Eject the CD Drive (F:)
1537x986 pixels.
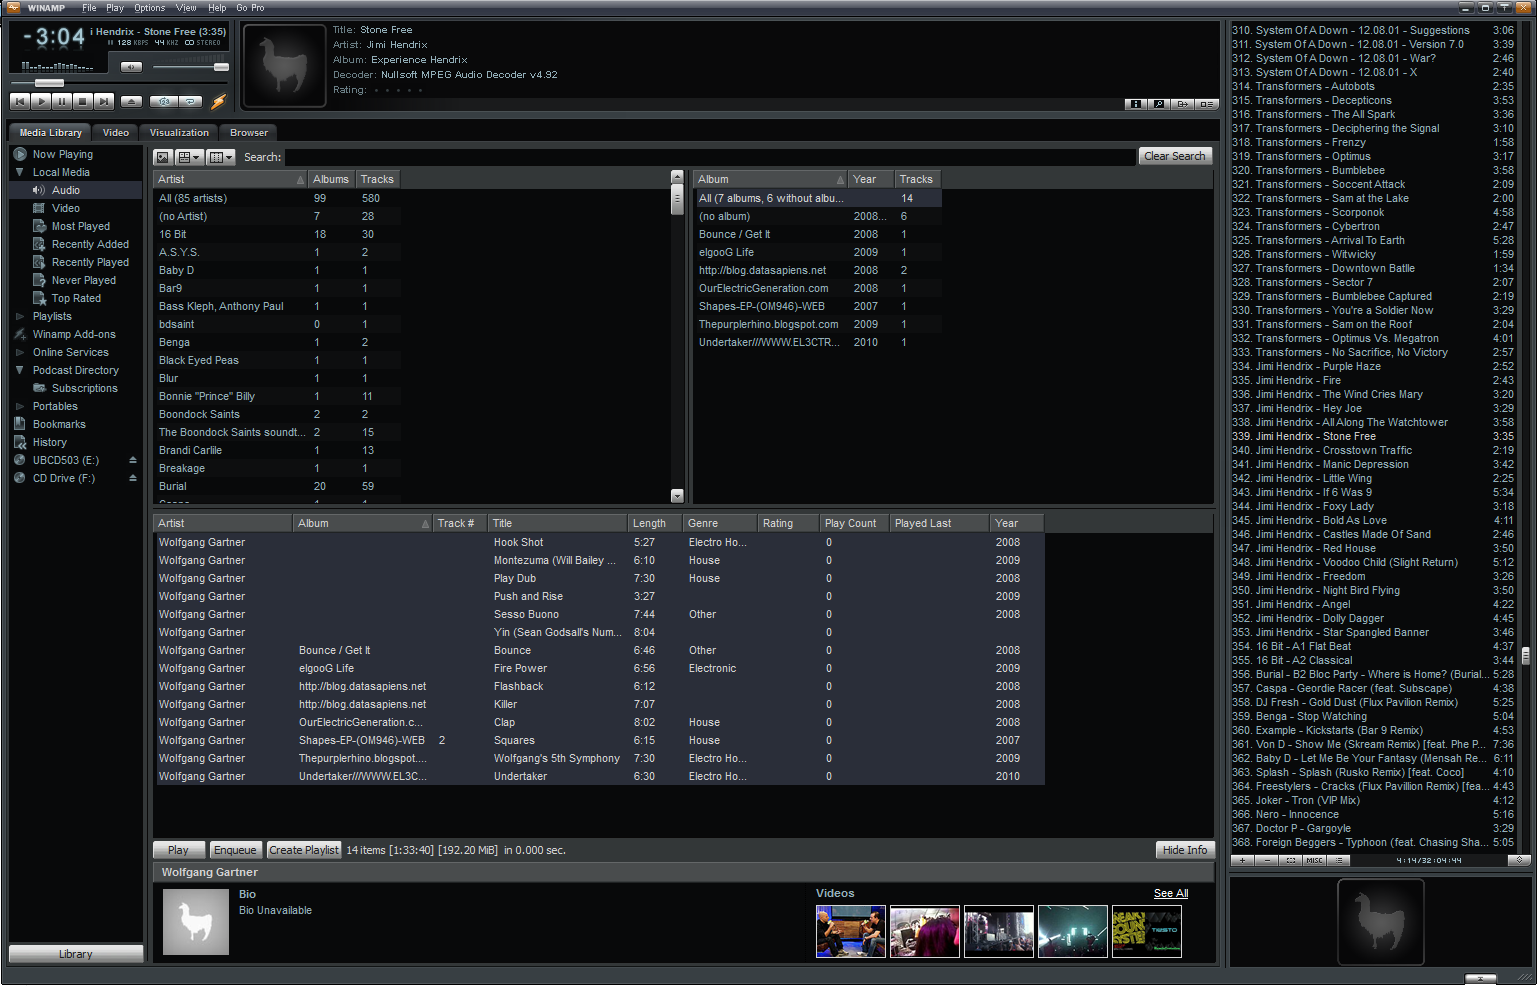point(132,478)
